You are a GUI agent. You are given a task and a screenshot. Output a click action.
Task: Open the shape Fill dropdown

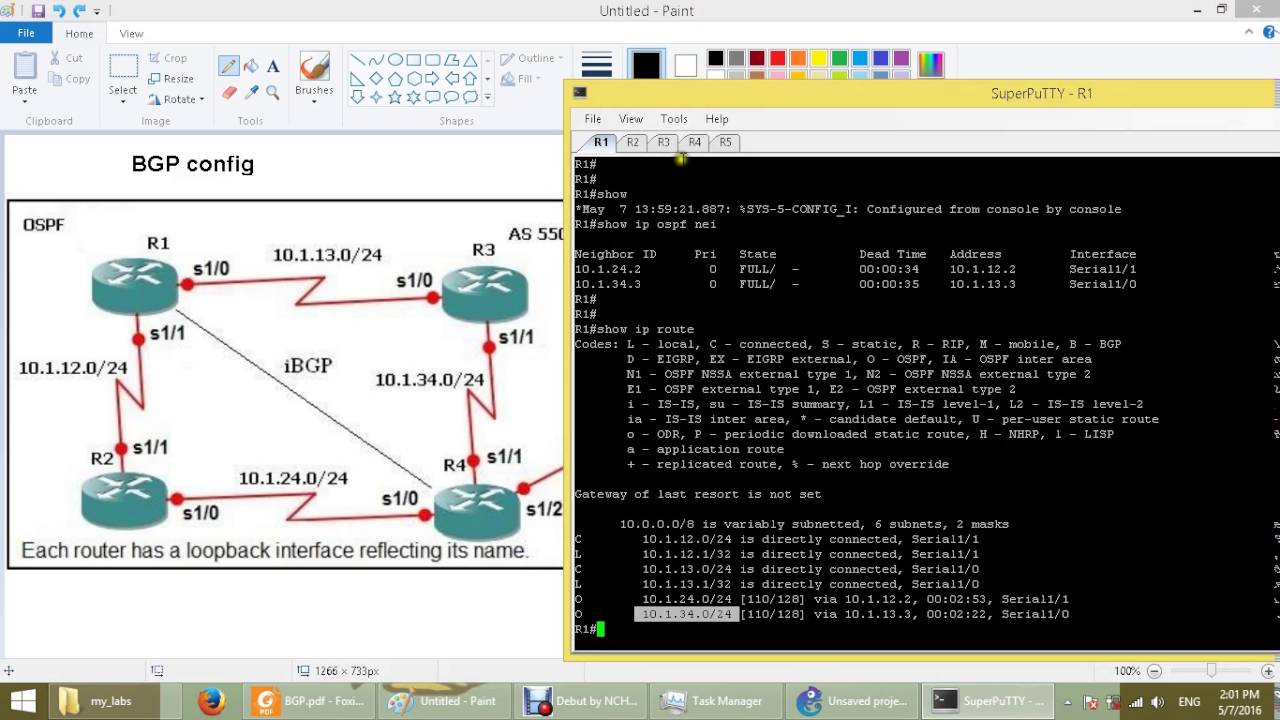(x=520, y=79)
